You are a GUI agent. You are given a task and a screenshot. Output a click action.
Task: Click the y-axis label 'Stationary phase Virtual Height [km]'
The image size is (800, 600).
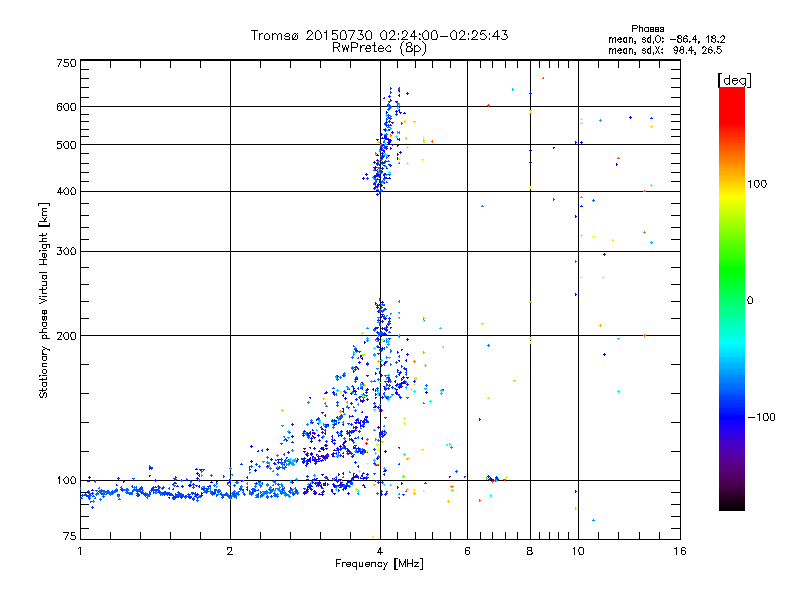pos(43,300)
